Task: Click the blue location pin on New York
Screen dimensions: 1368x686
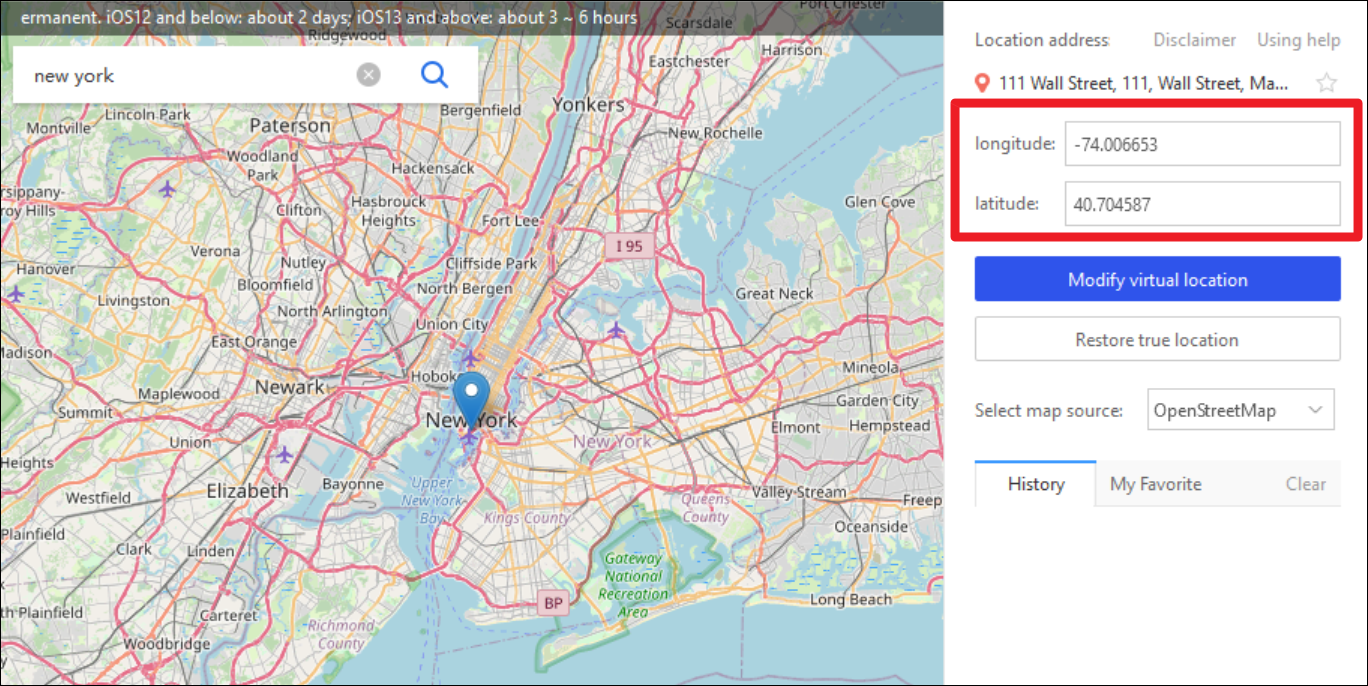Action: (x=470, y=401)
